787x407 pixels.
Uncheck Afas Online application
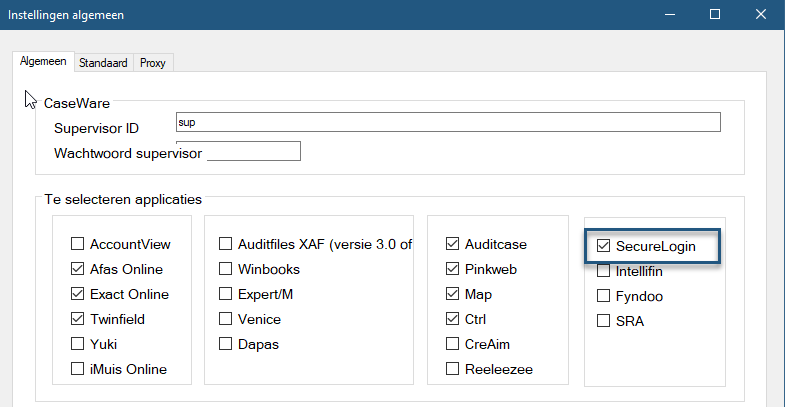77,269
